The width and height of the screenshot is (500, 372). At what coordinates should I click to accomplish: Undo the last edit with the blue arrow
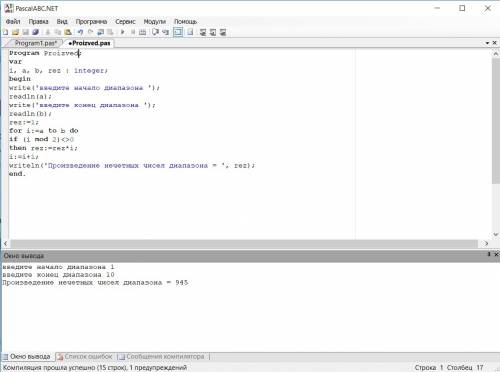pyautogui.click(x=80, y=32)
